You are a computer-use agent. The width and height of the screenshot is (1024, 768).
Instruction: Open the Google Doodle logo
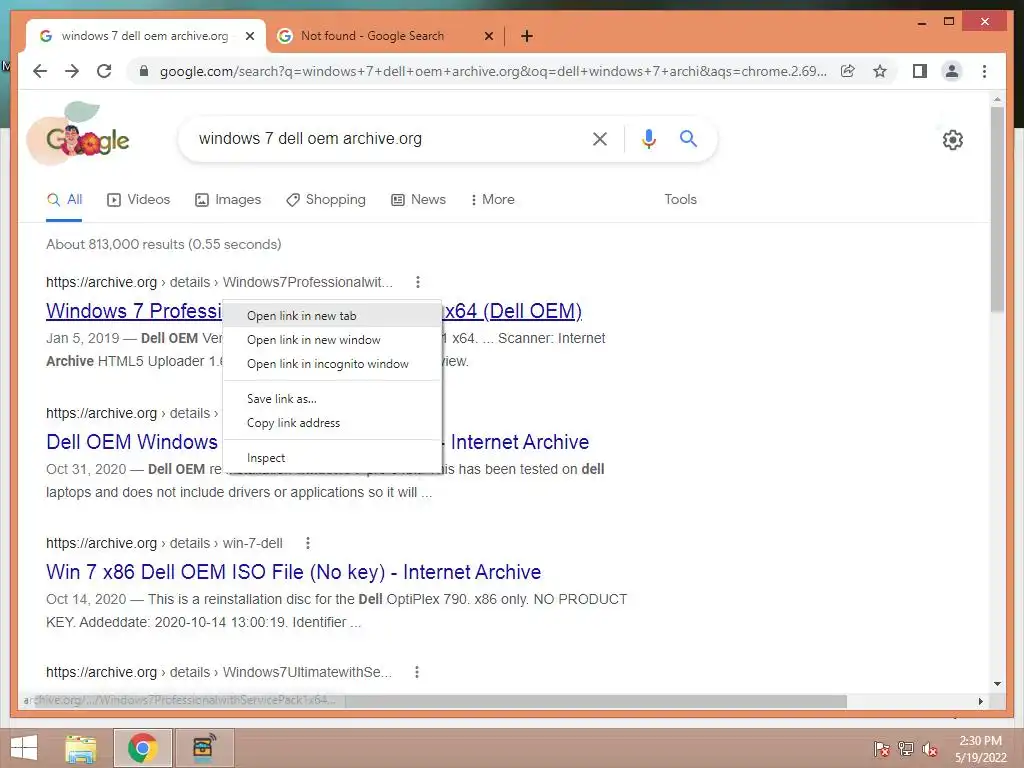tap(80, 134)
